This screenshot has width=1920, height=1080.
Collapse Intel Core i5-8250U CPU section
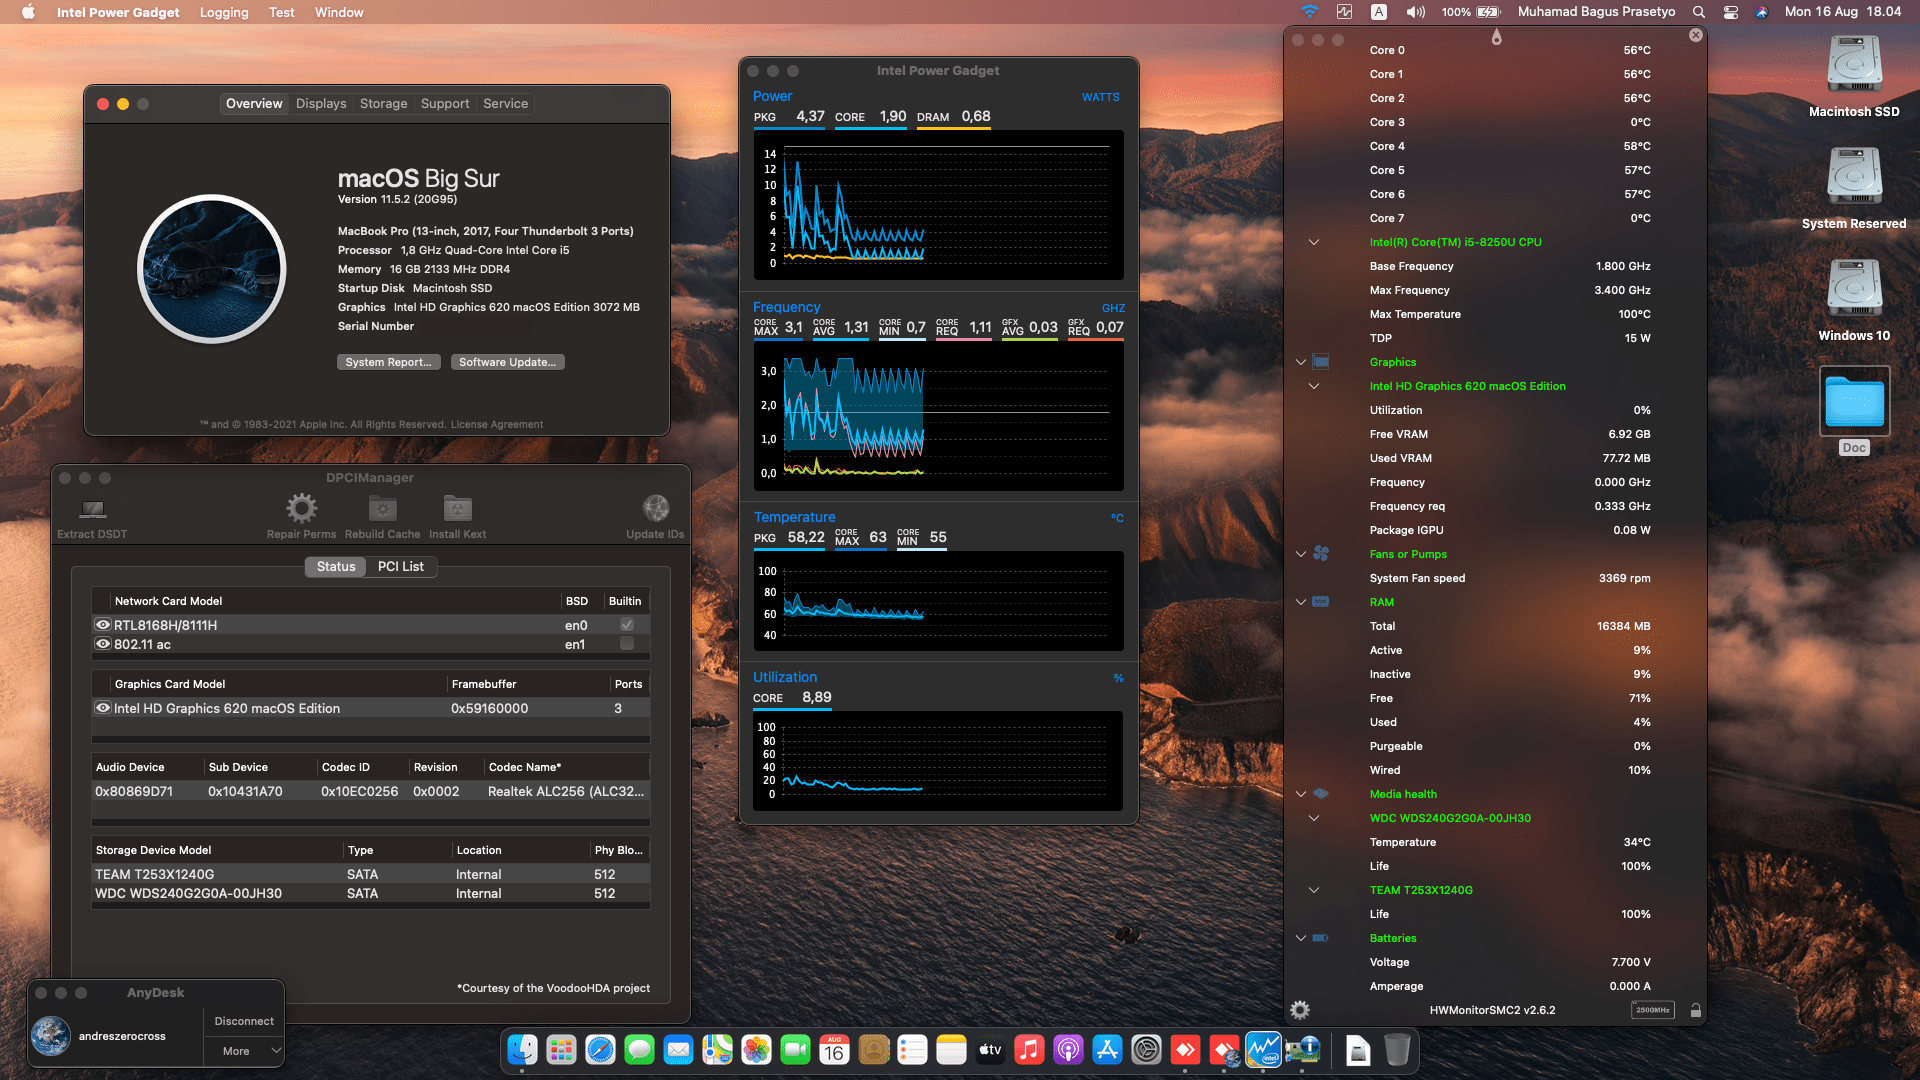point(1314,242)
